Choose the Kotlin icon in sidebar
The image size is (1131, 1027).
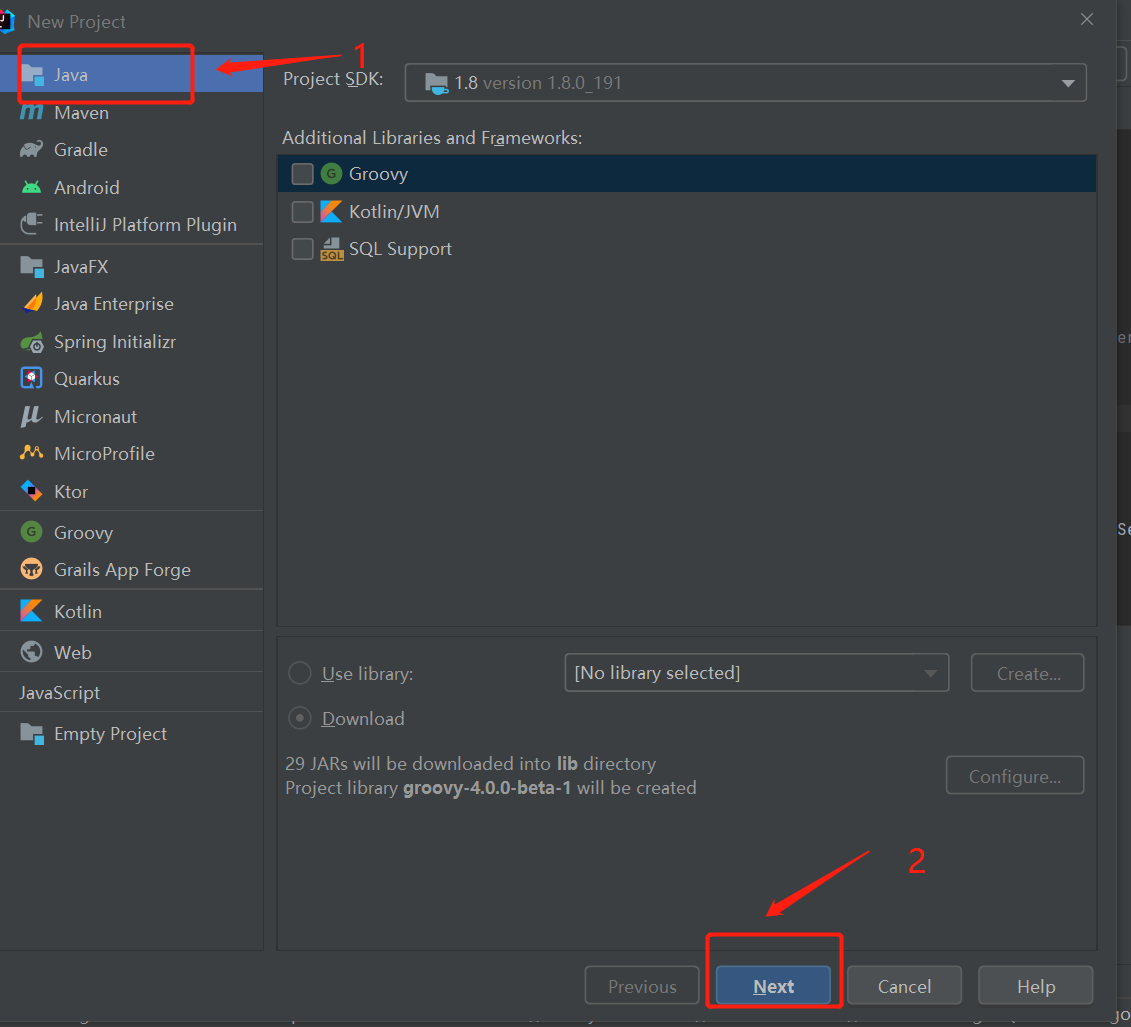coord(32,611)
